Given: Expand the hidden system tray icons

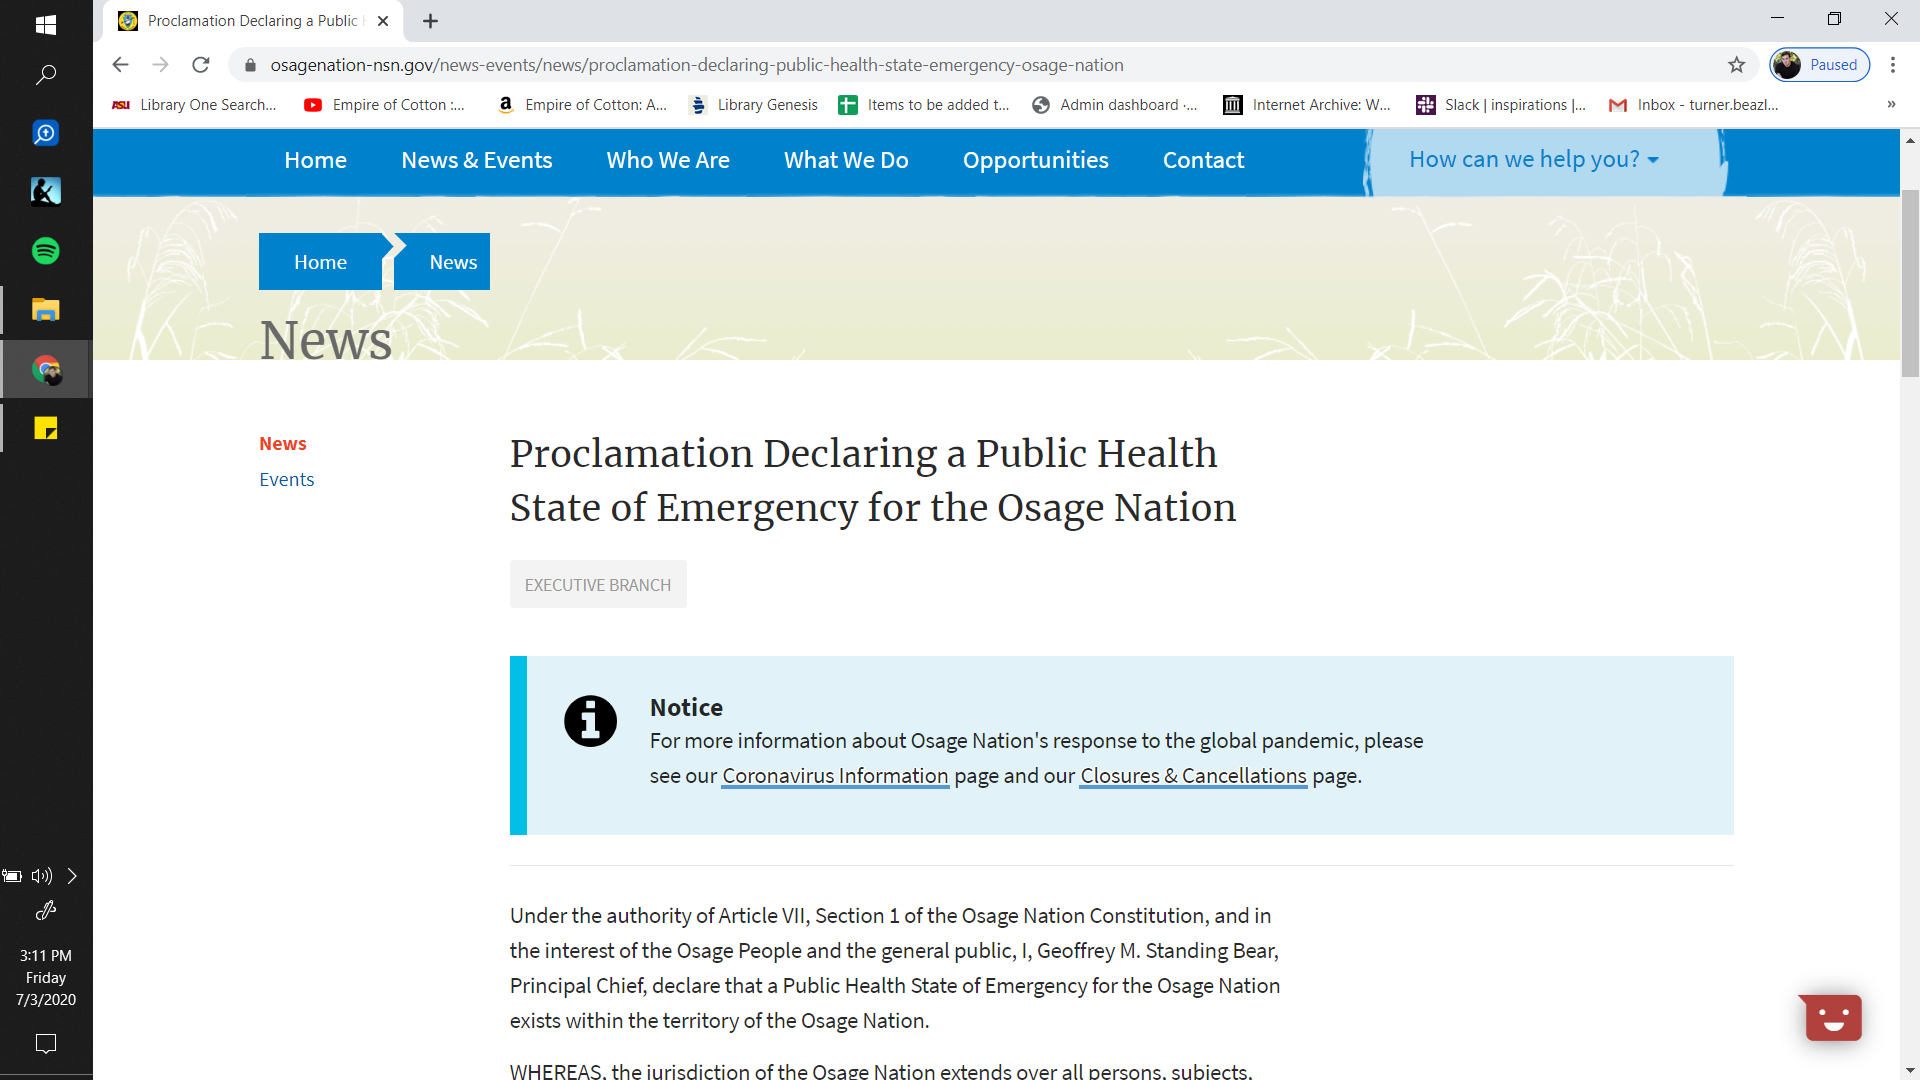Looking at the screenshot, I should [72, 876].
